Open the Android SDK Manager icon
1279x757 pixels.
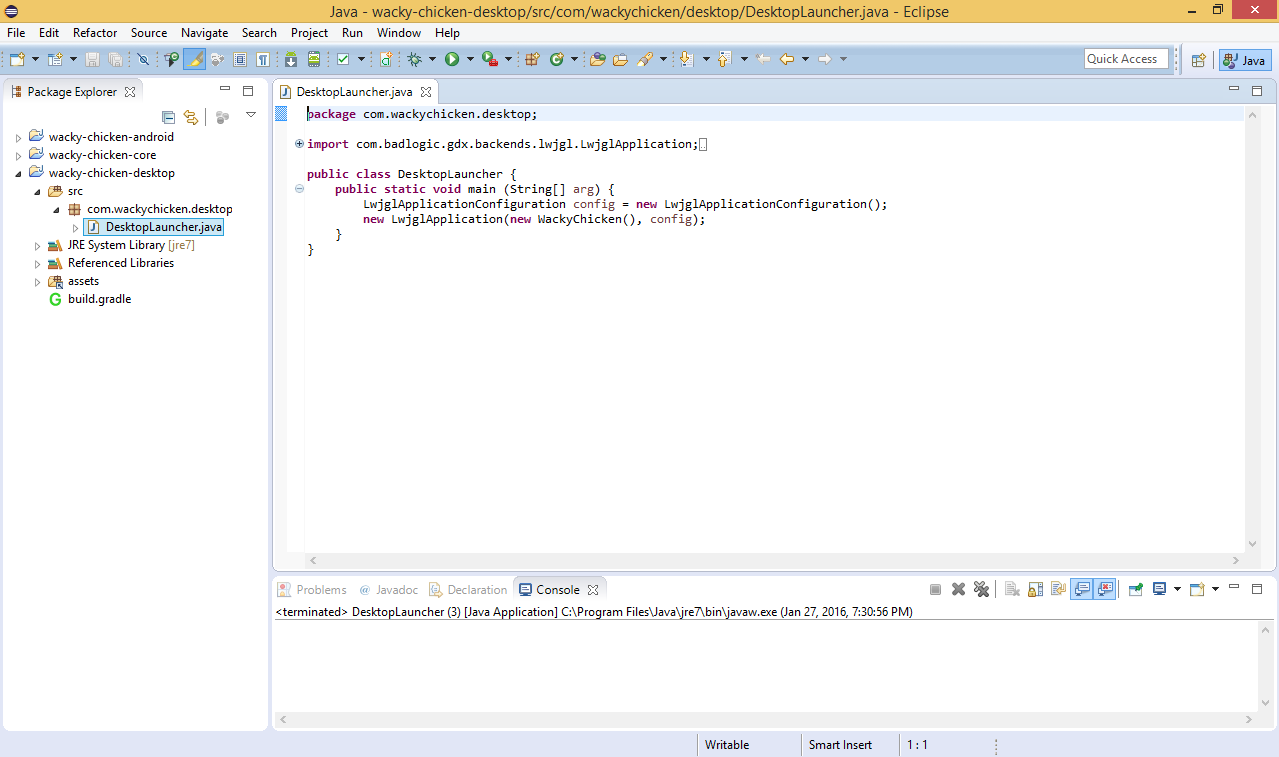pos(291,60)
